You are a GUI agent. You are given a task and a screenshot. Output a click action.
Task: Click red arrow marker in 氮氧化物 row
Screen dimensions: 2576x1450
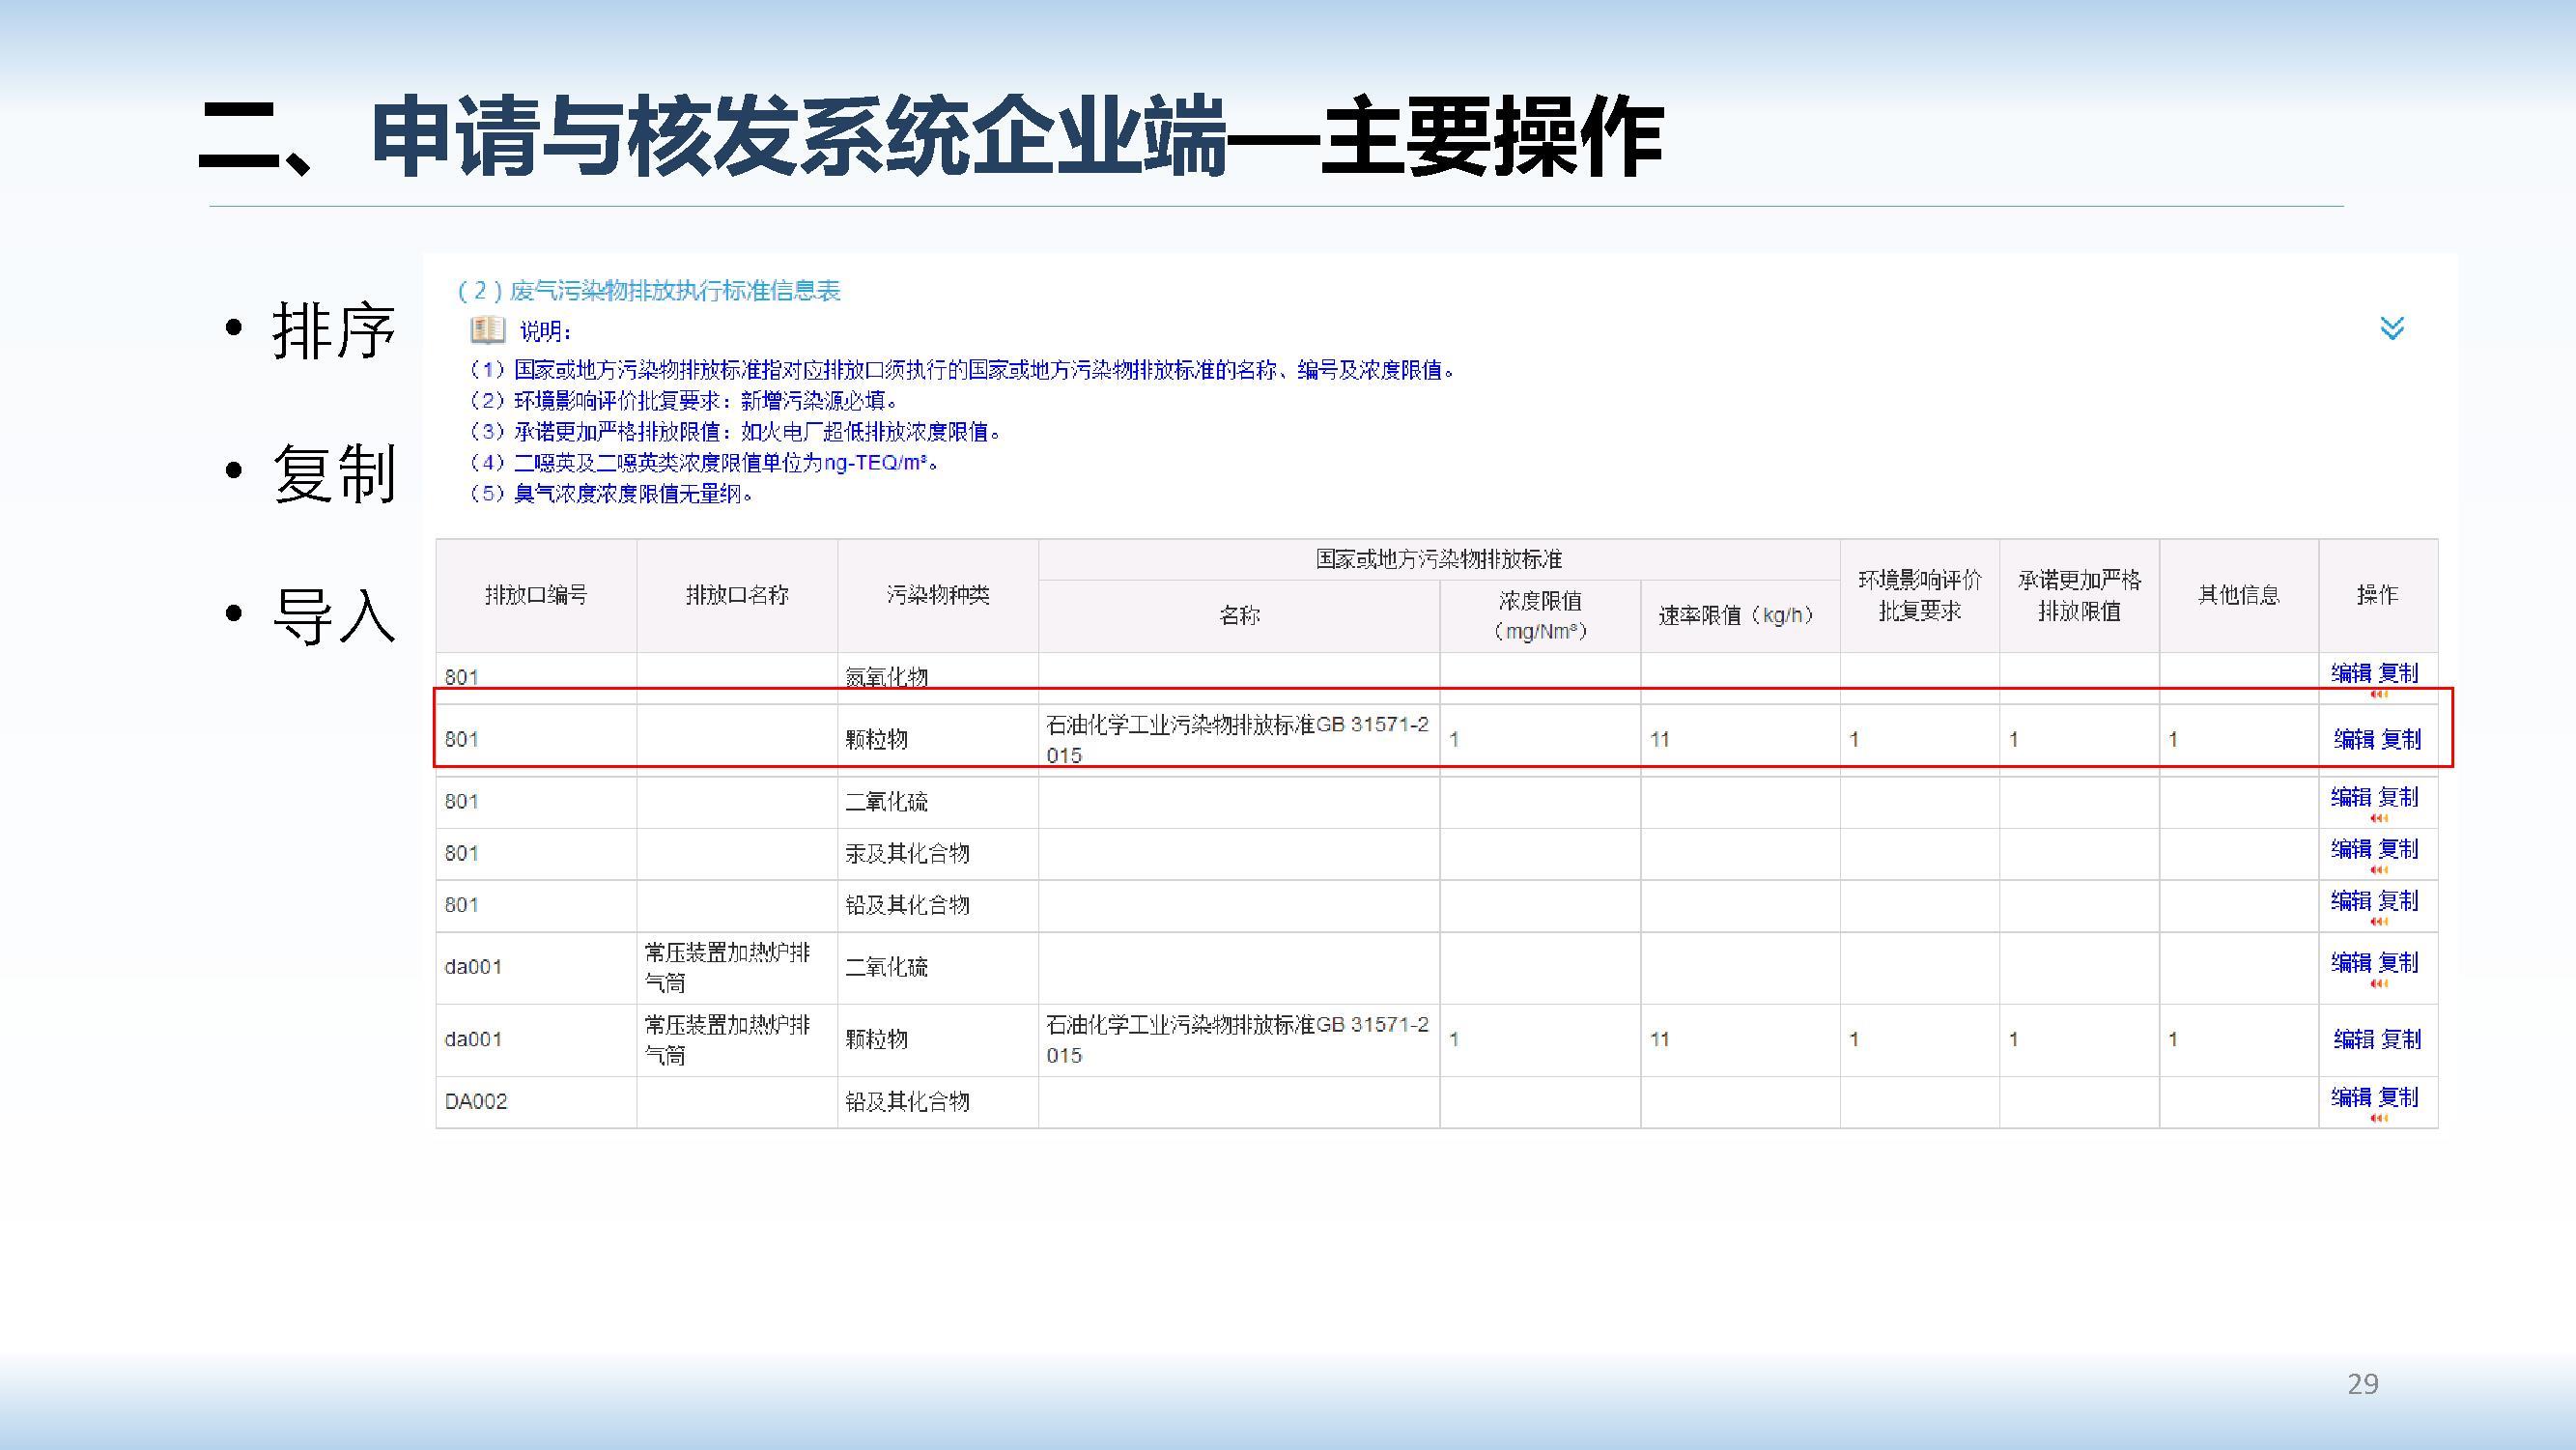click(x=2379, y=694)
